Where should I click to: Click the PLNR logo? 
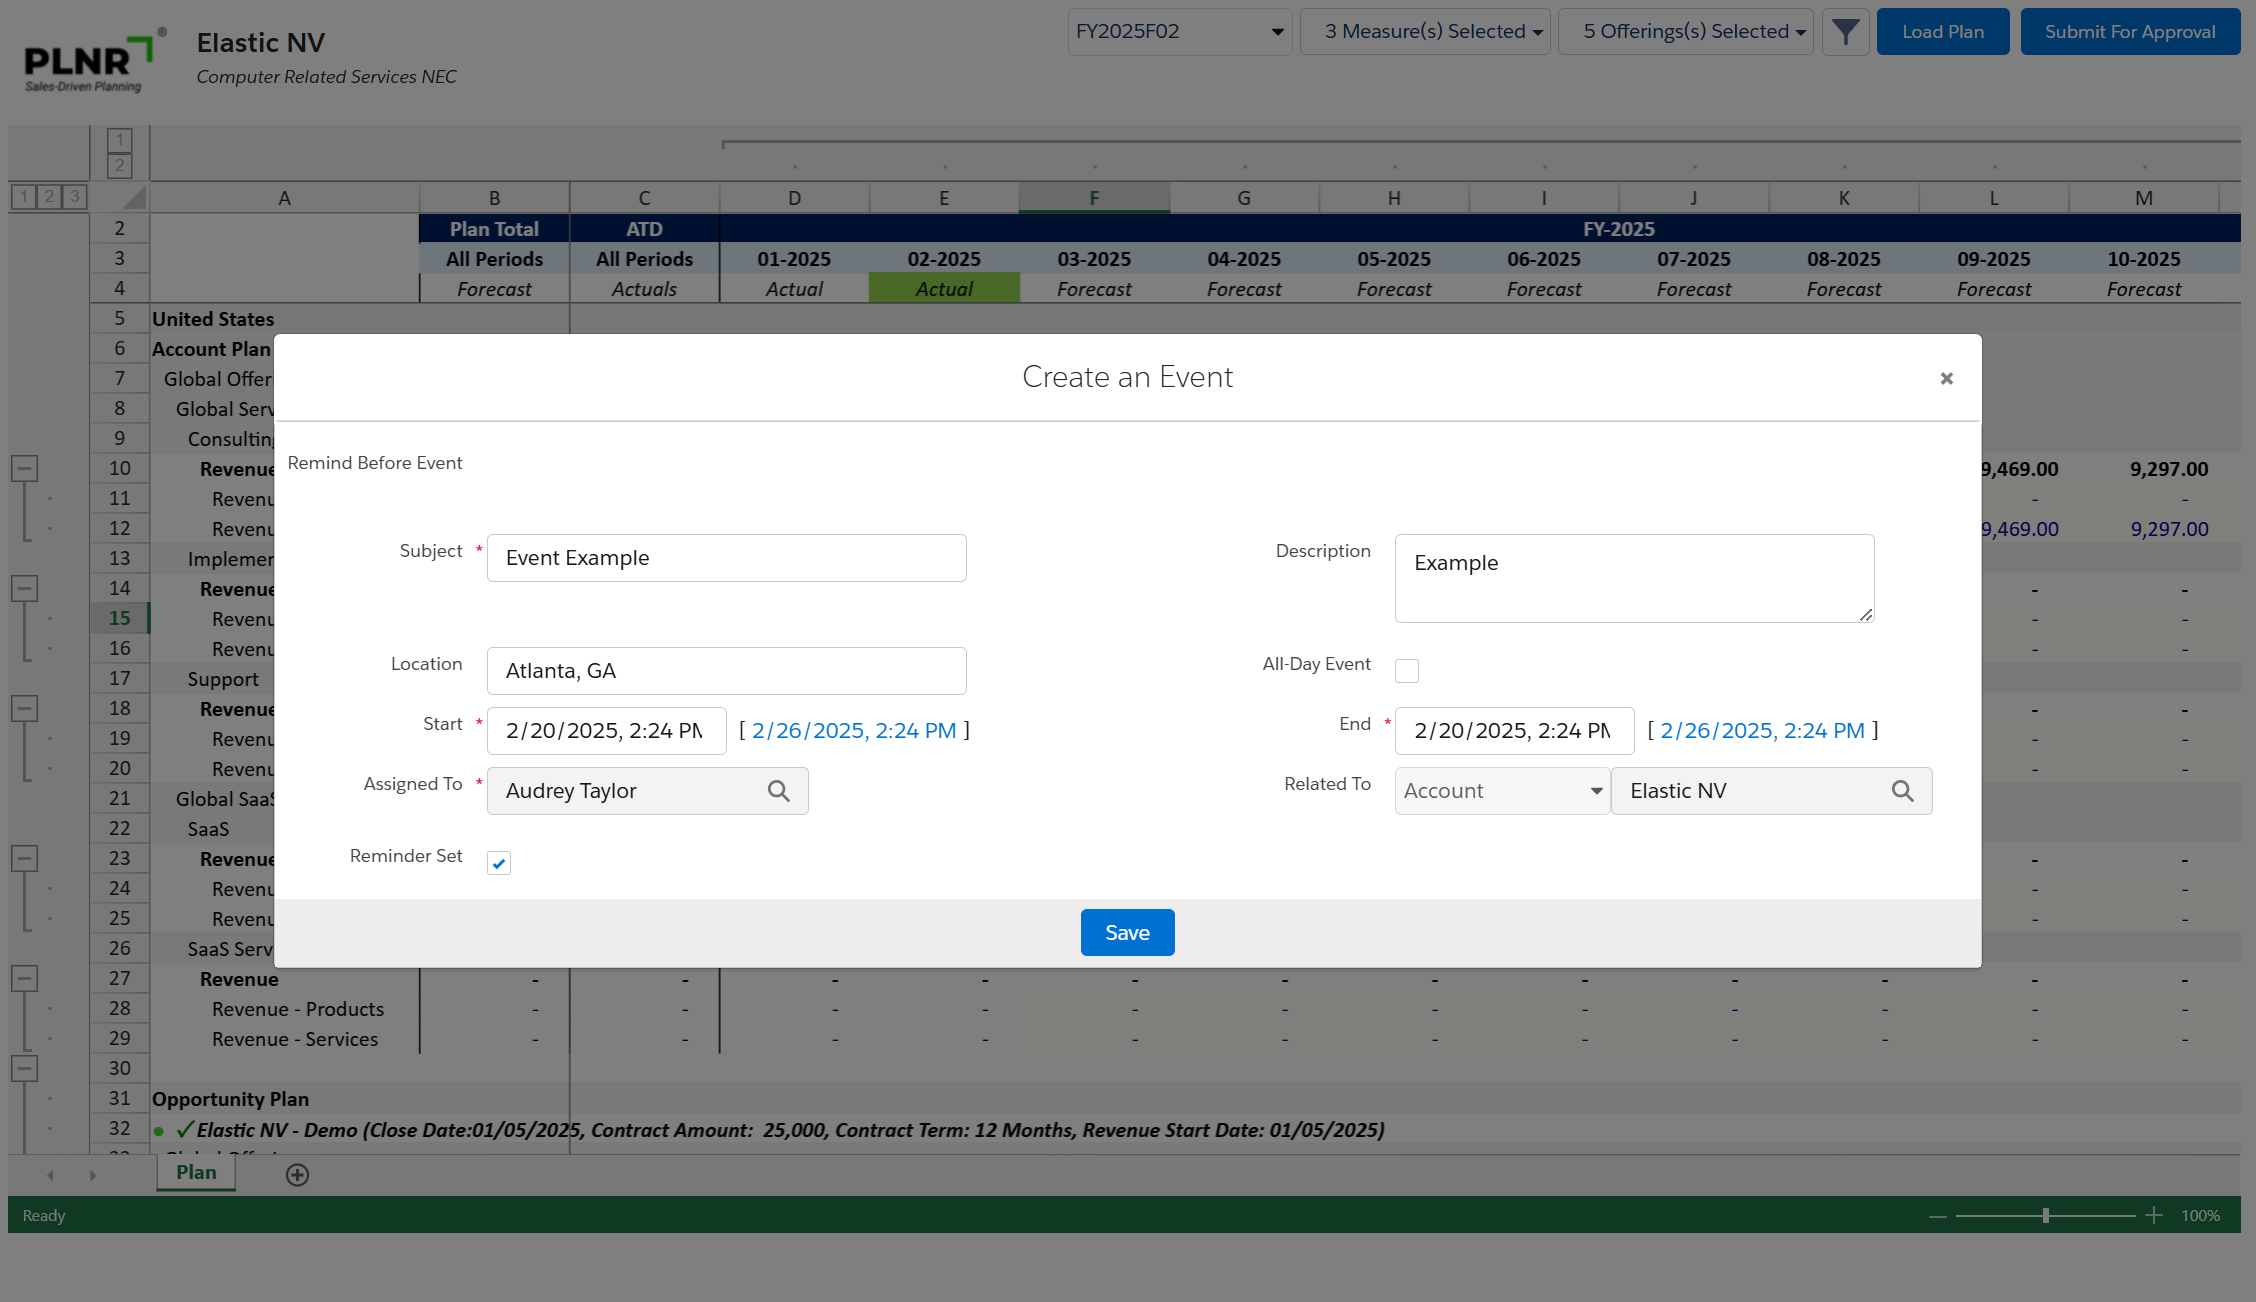[x=90, y=62]
